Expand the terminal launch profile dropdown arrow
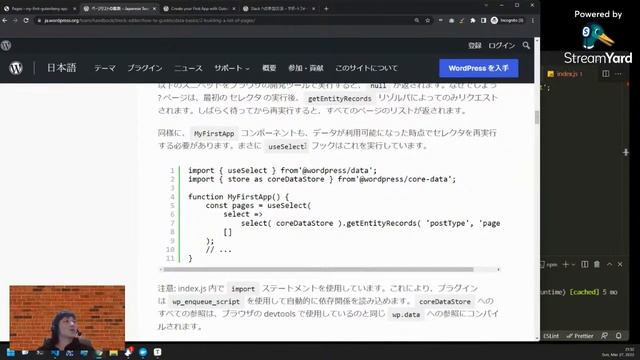Screen dimensions: 640x360 pos(573,264)
